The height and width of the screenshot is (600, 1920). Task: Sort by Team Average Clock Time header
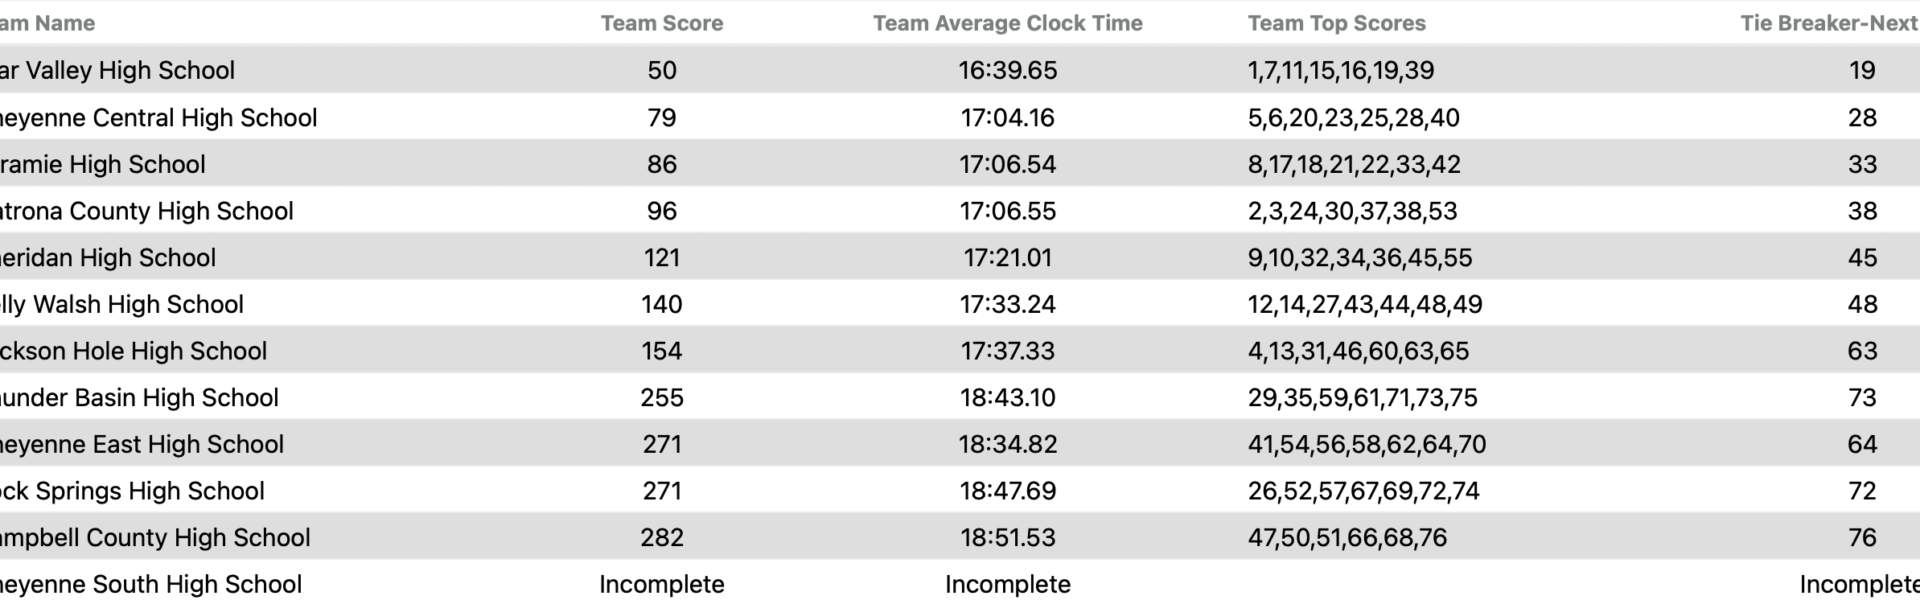(x=1007, y=23)
